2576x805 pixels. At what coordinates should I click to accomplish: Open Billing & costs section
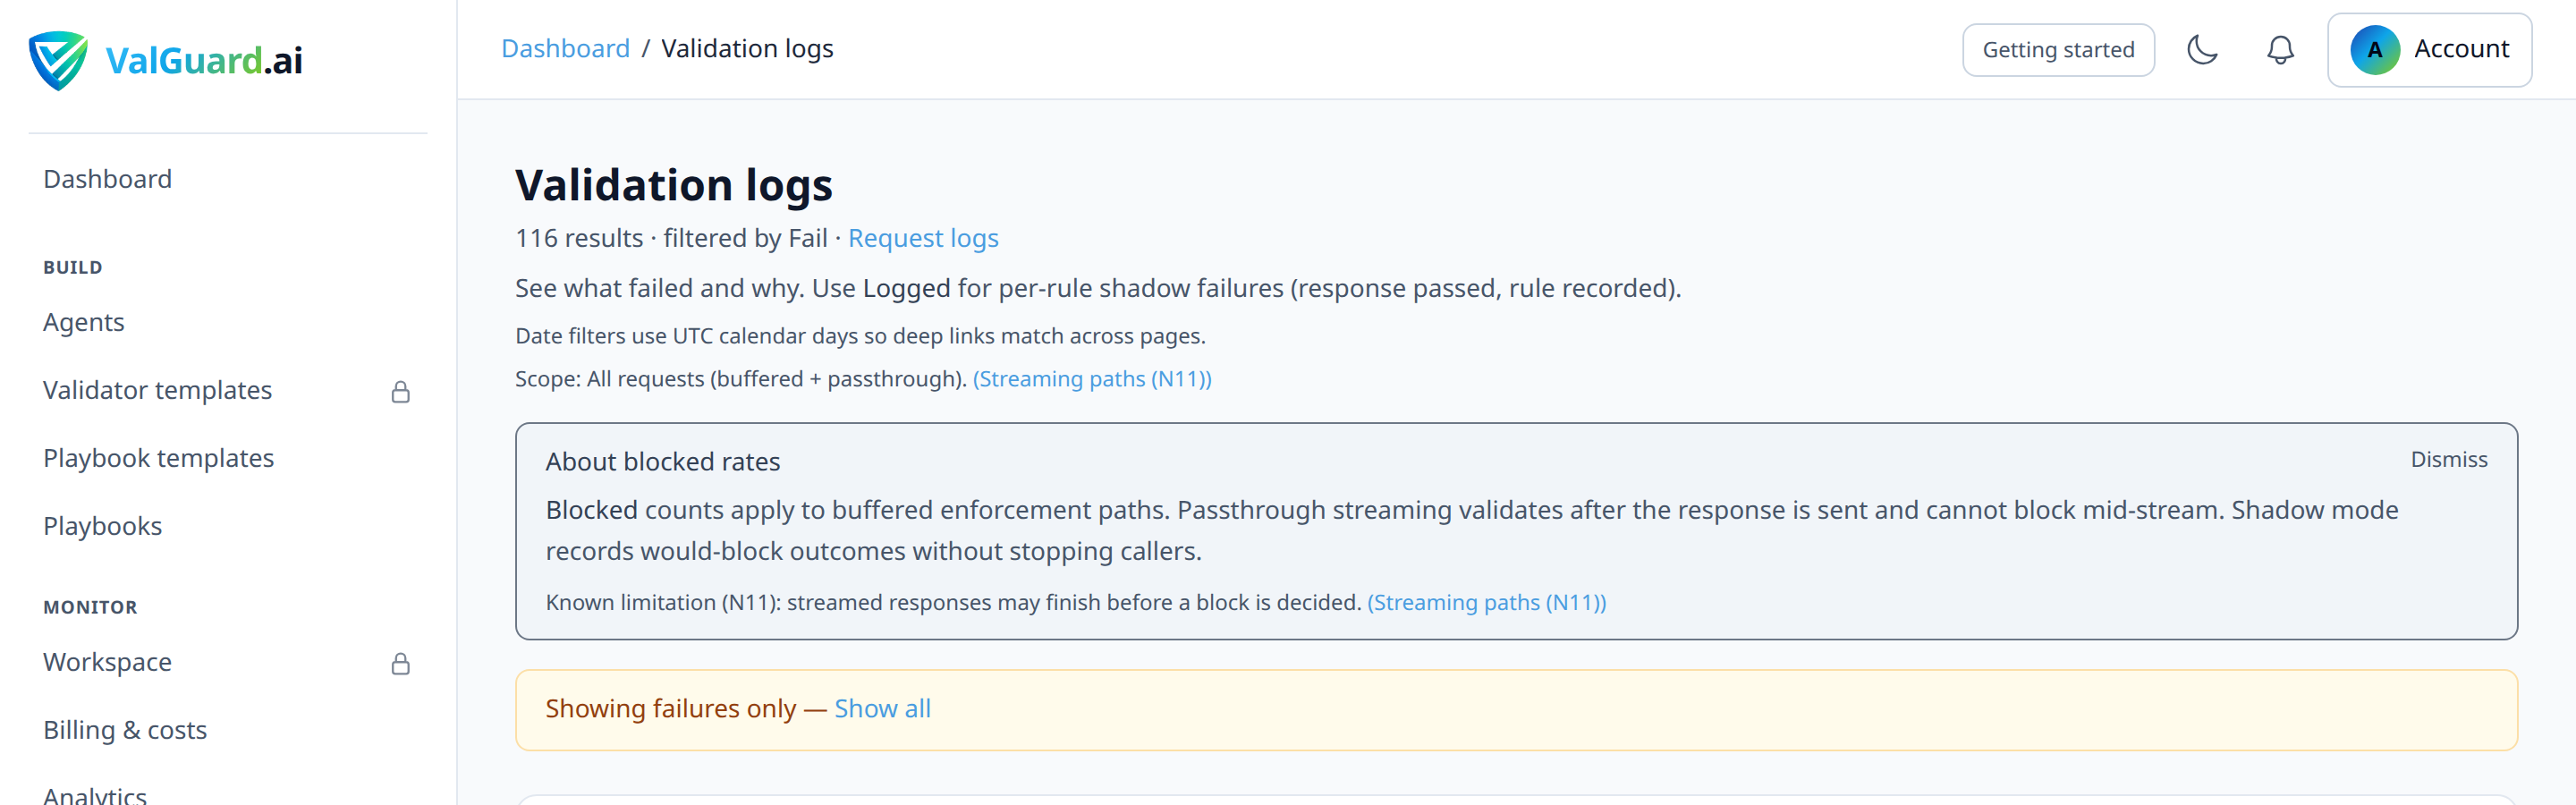coord(125,730)
